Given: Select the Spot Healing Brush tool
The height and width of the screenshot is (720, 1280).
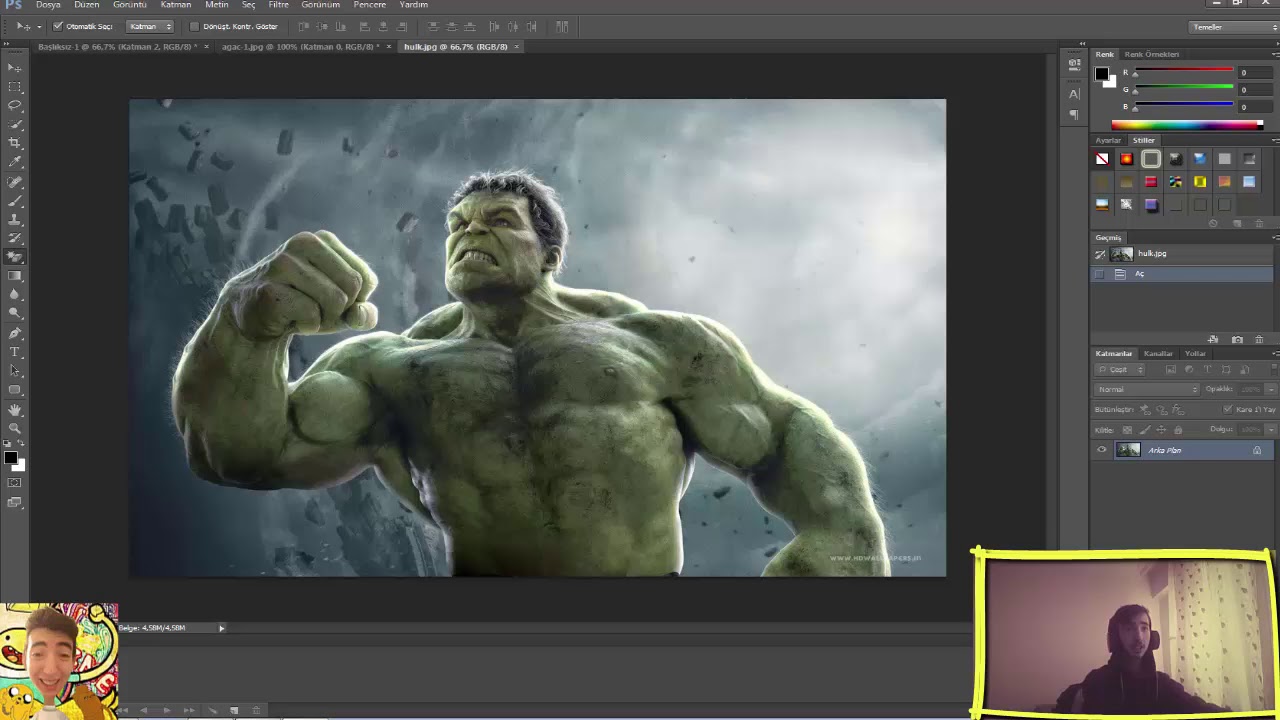Looking at the screenshot, I should [x=15, y=182].
